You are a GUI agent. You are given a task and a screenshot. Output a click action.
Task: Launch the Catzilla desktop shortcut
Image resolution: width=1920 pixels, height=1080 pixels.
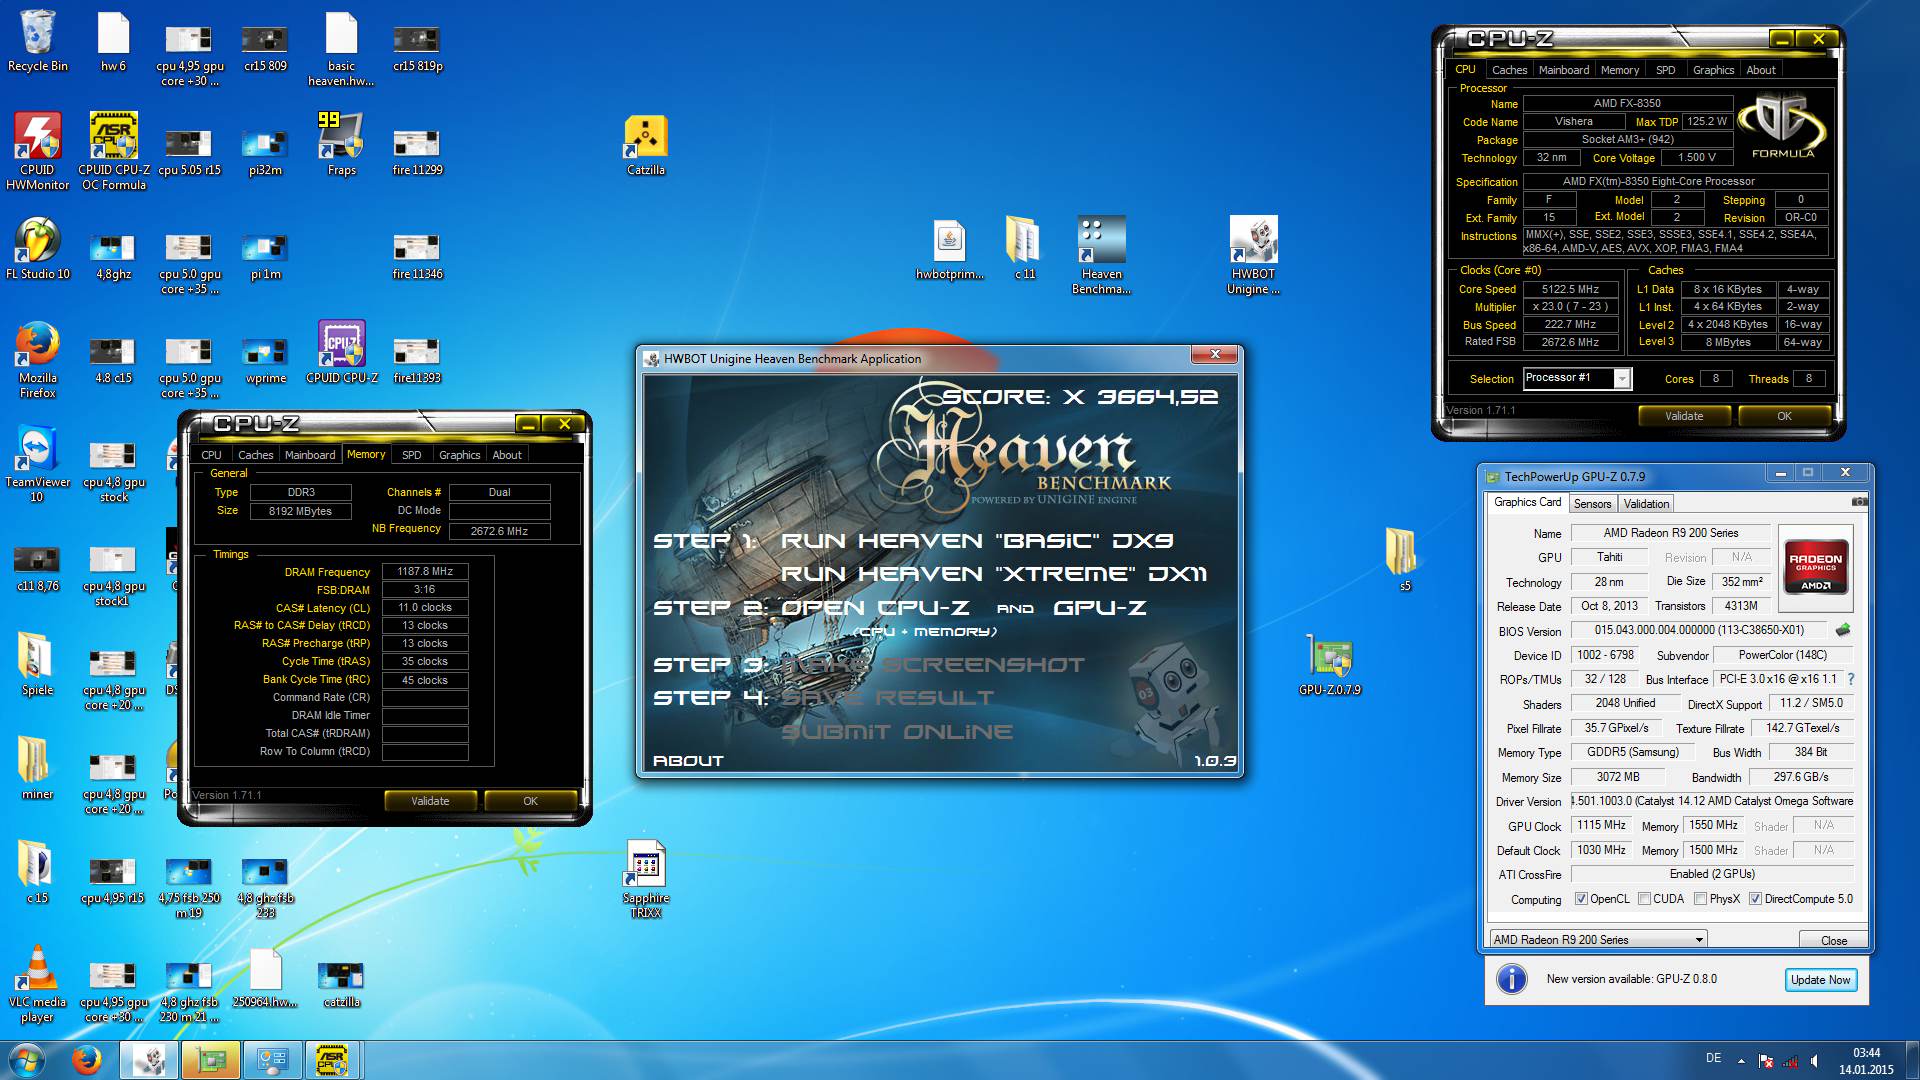tap(646, 145)
